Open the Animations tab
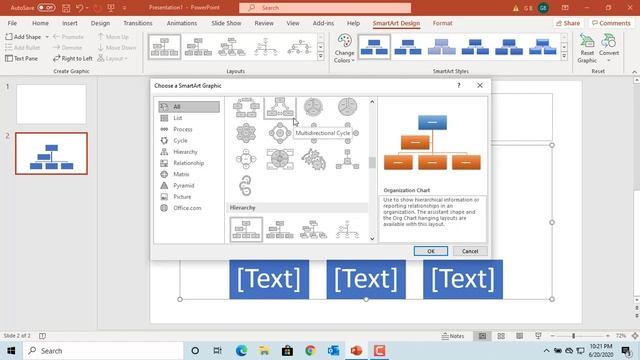640x360 pixels. tap(182, 23)
